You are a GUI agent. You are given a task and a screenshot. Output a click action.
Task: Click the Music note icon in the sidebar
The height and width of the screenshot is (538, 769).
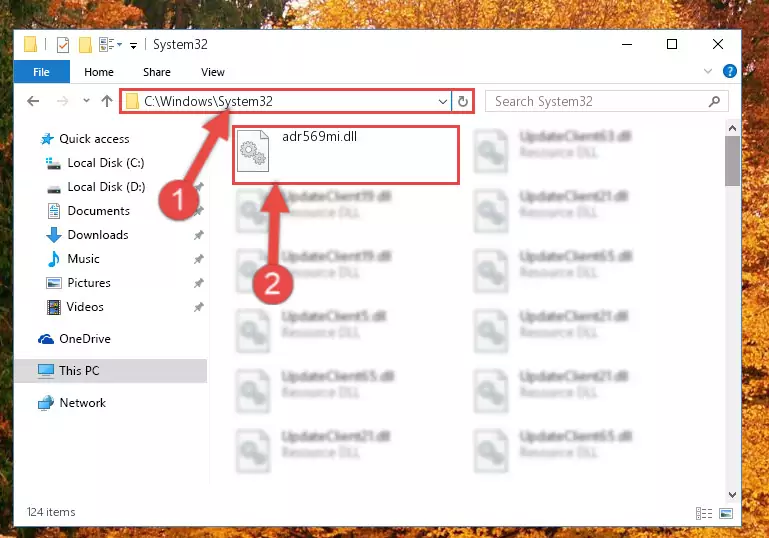(x=53, y=259)
